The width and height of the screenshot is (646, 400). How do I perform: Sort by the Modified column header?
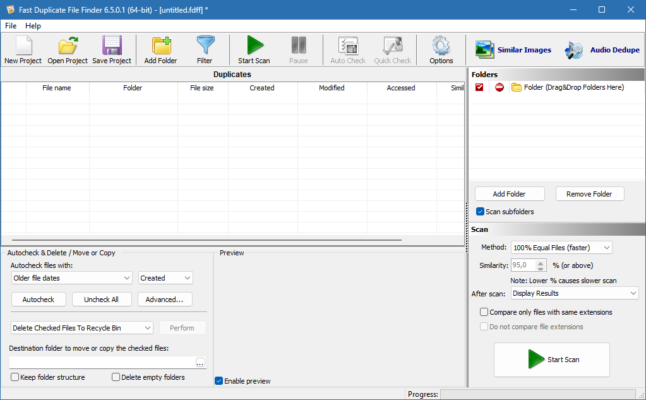click(332, 88)
